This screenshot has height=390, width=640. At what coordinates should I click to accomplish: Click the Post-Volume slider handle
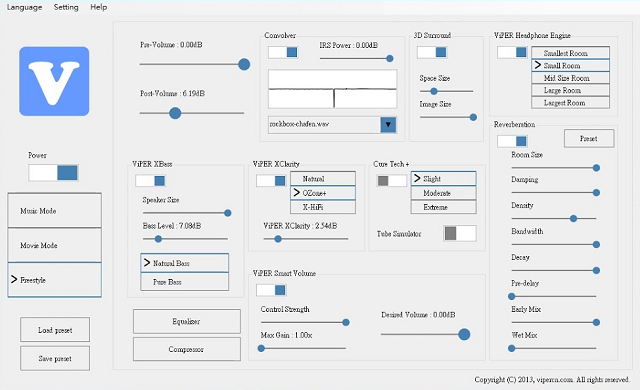tap(175, 113)
